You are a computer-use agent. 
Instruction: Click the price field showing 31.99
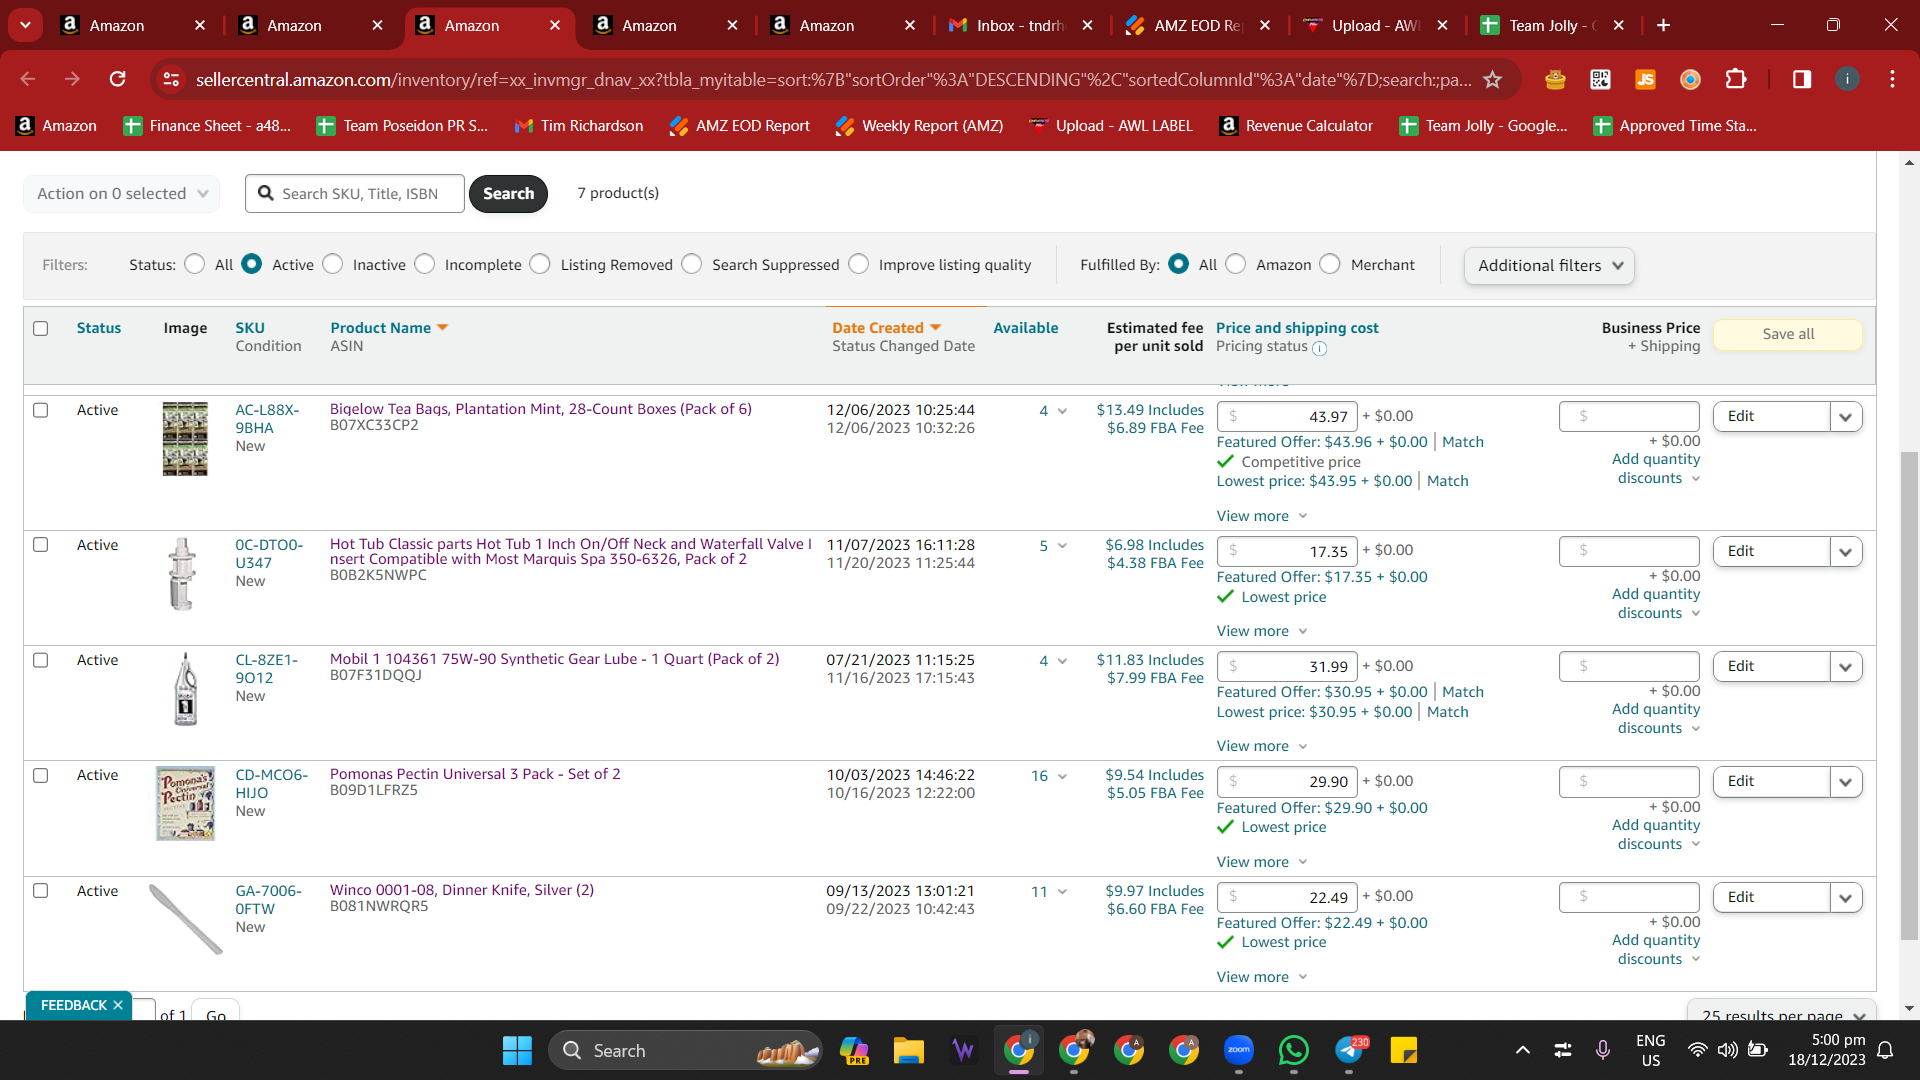1287,667
